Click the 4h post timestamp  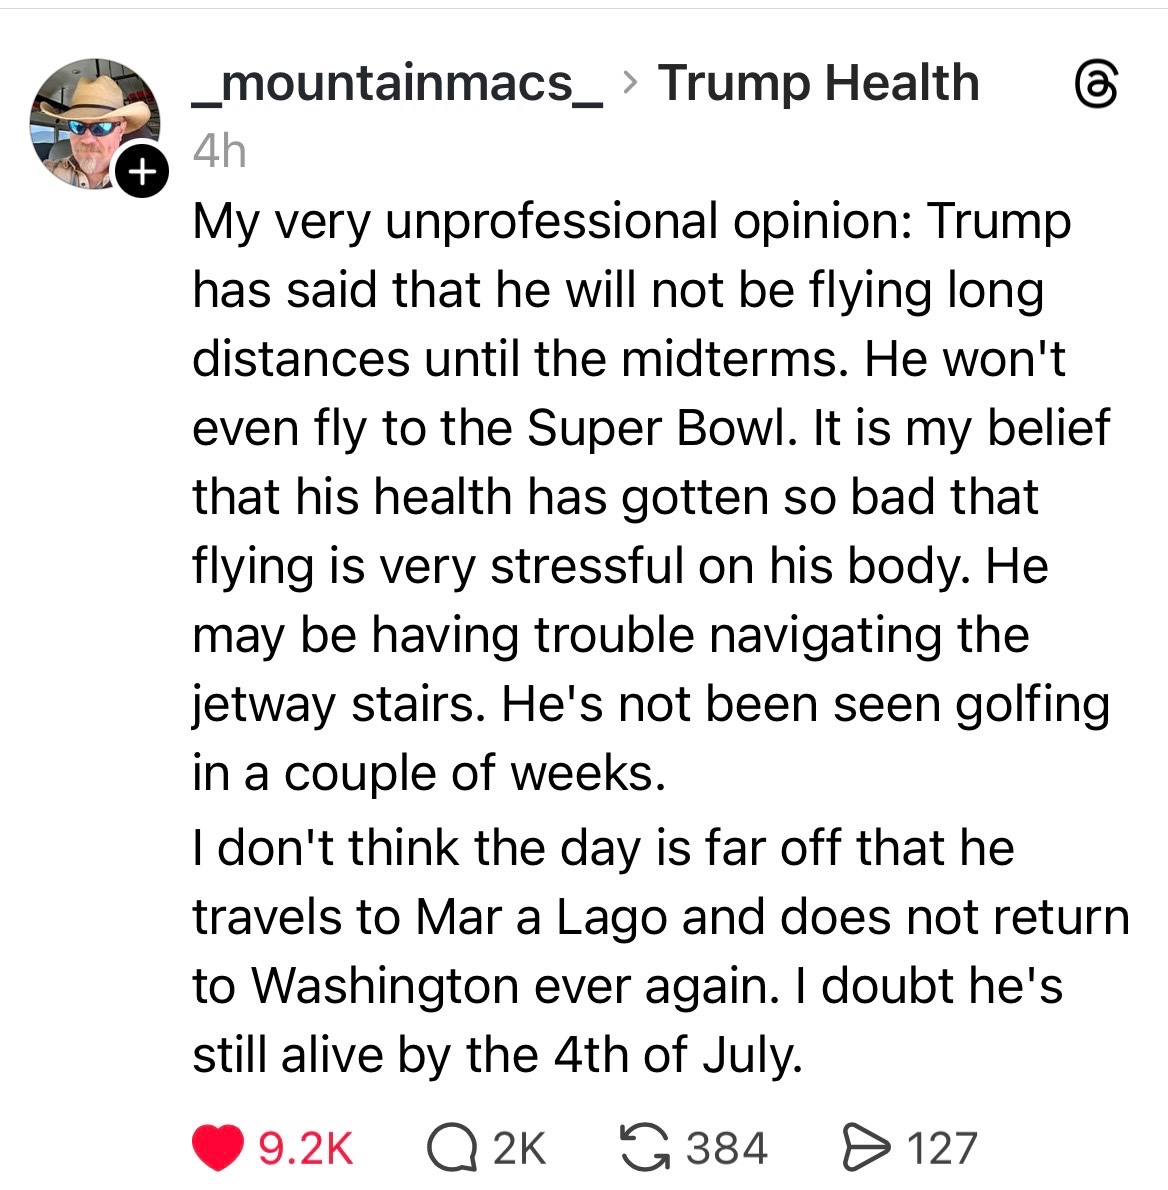click(x=219, y=151)
